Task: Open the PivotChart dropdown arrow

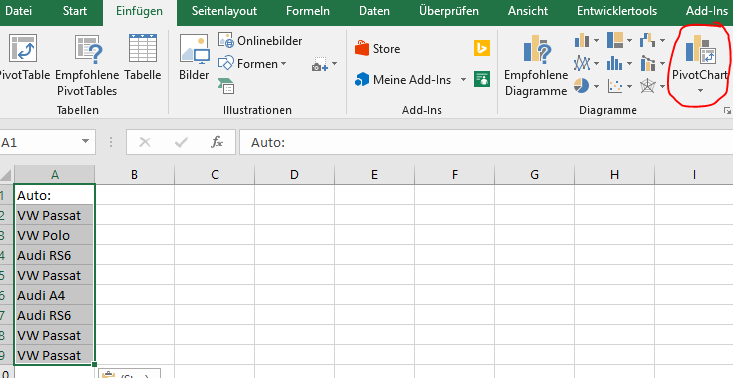Action: 700,90
